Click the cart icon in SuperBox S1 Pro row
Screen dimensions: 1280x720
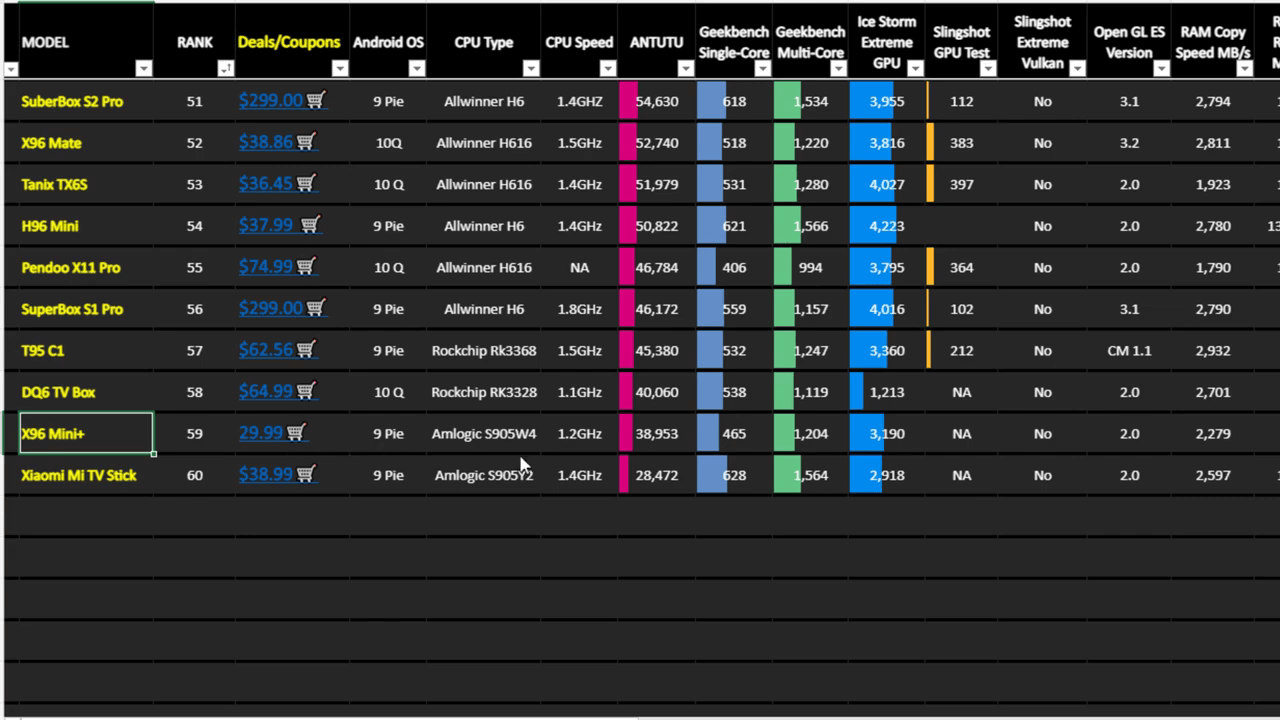316,308
